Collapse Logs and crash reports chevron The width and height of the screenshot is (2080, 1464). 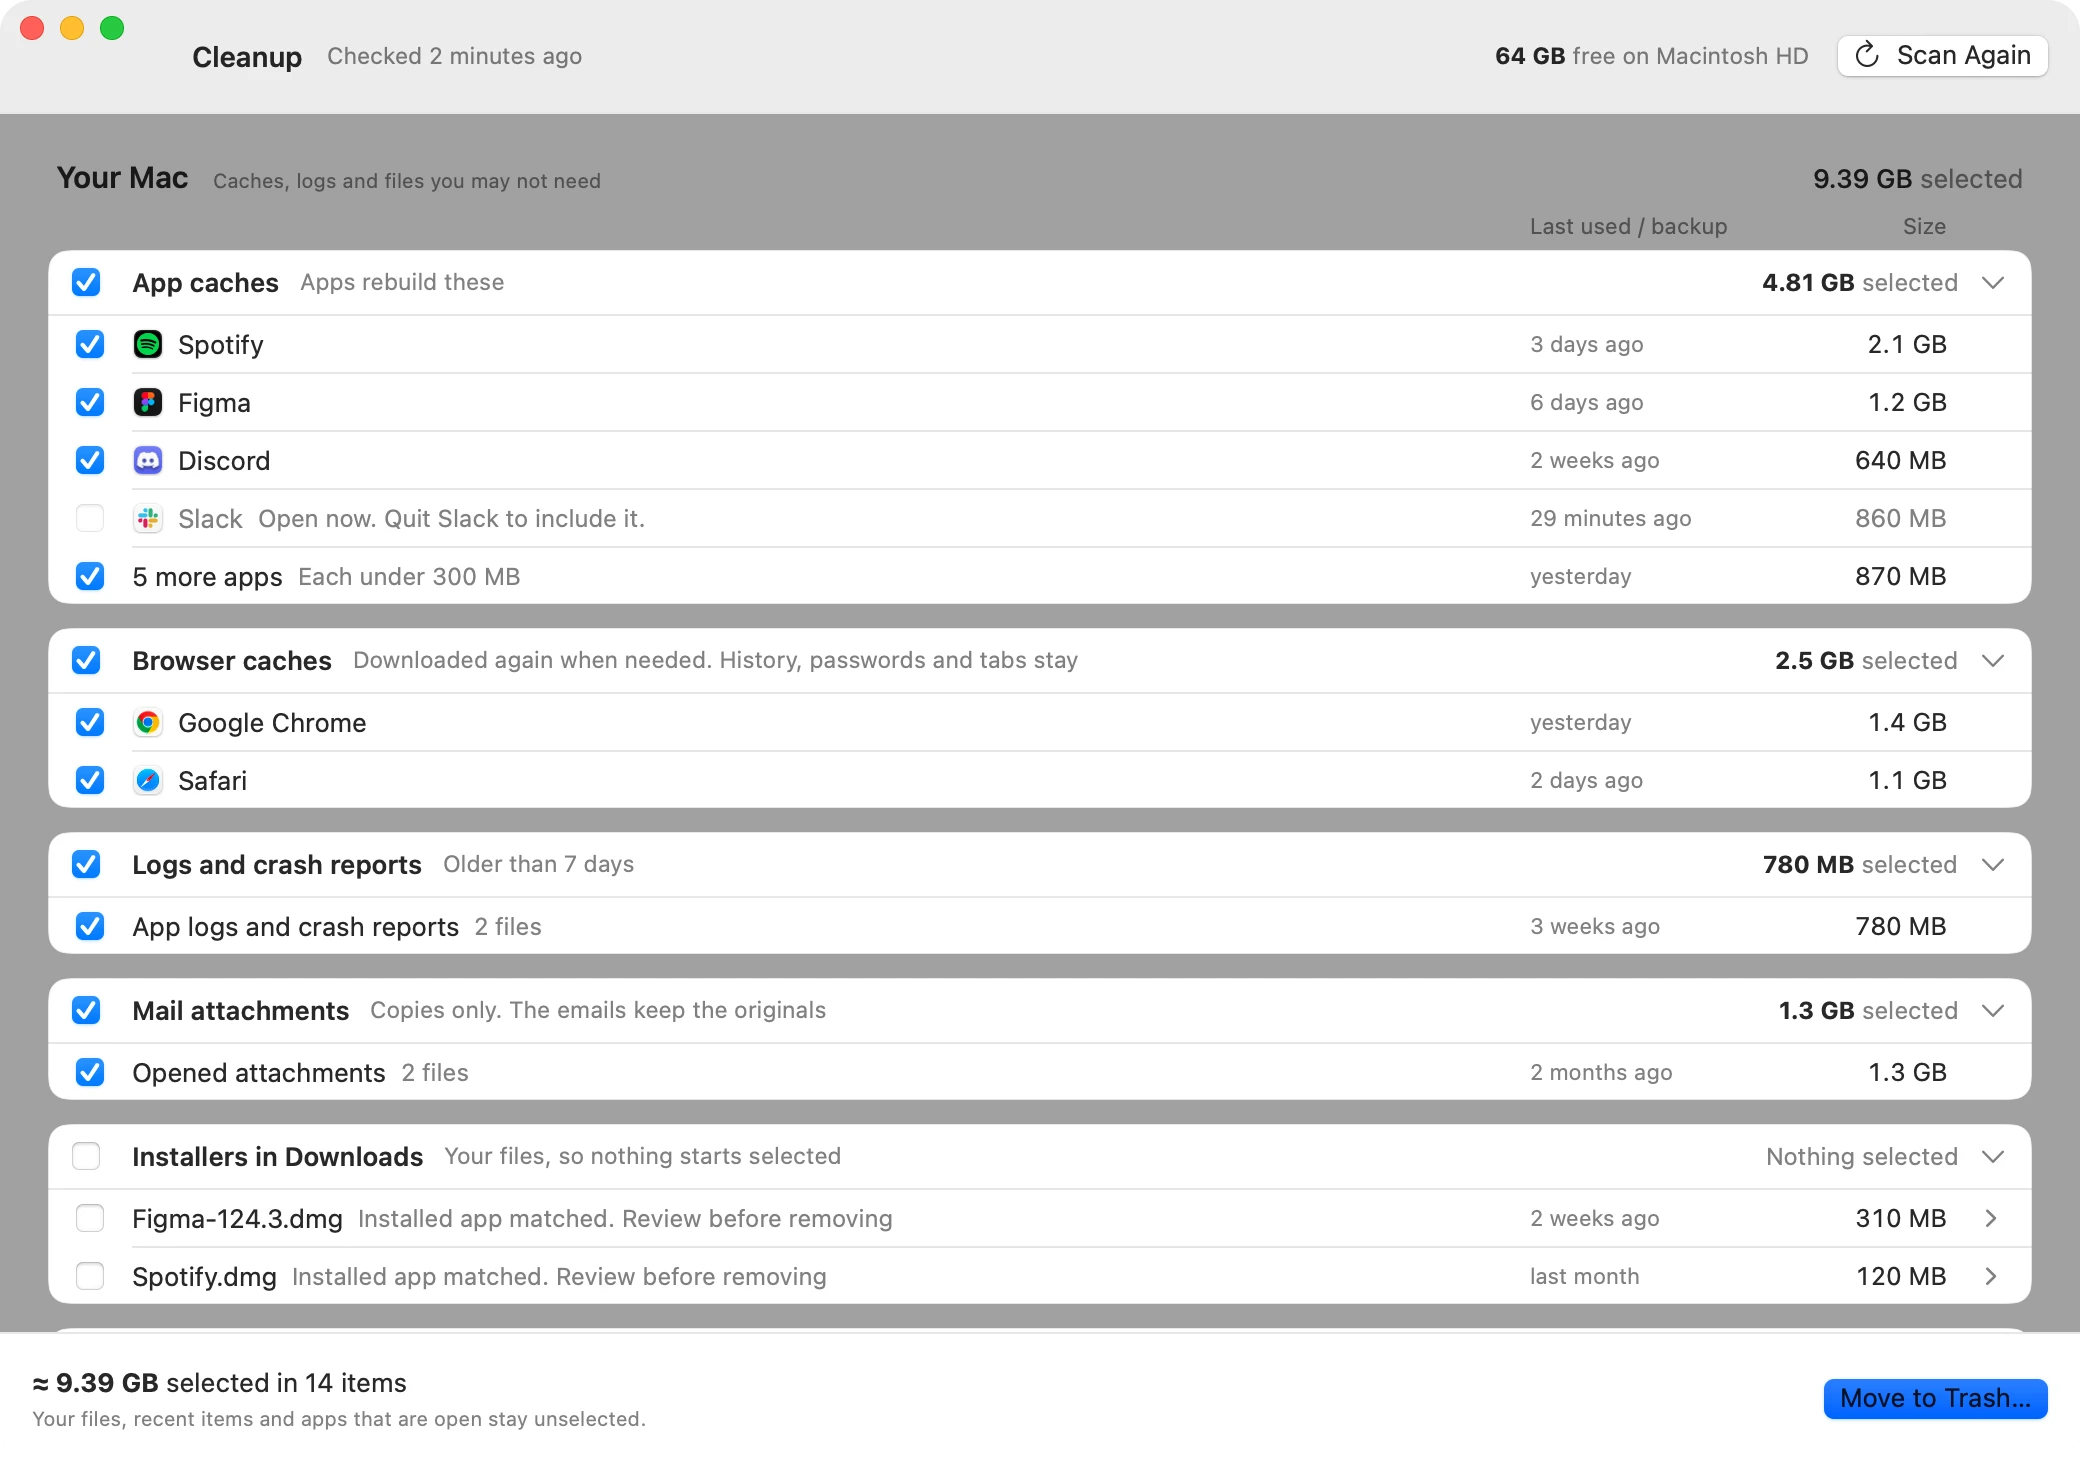click(1993, 865)
